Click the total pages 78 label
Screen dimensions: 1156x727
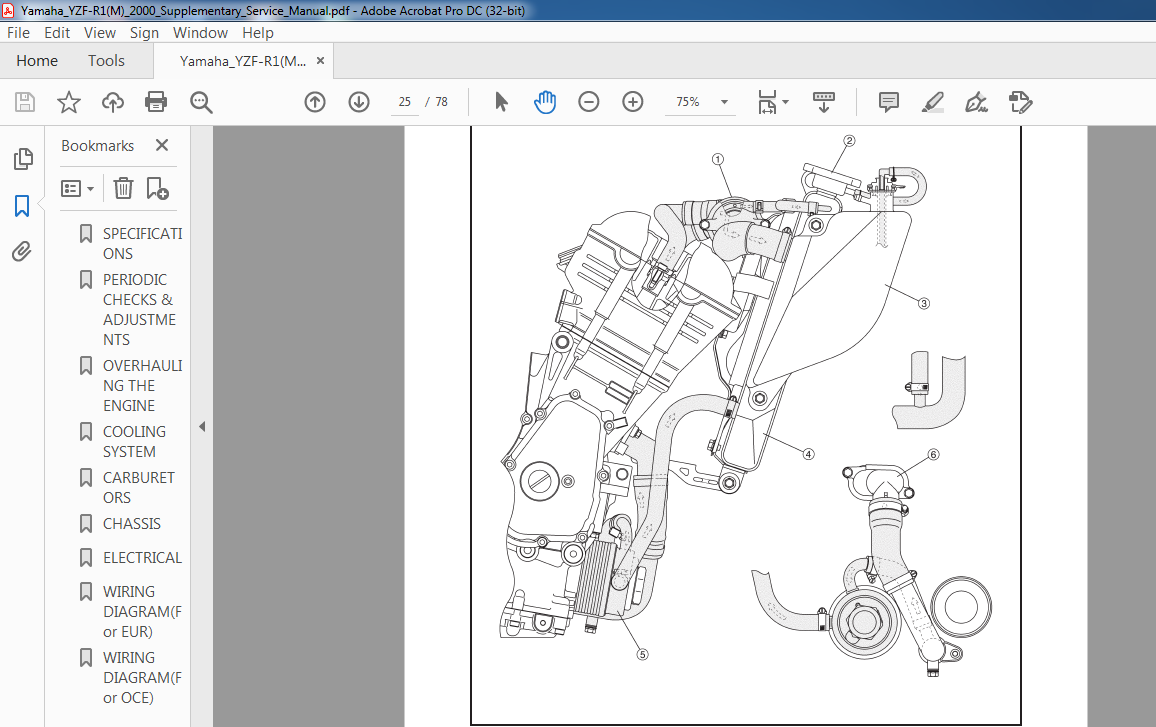442,102
